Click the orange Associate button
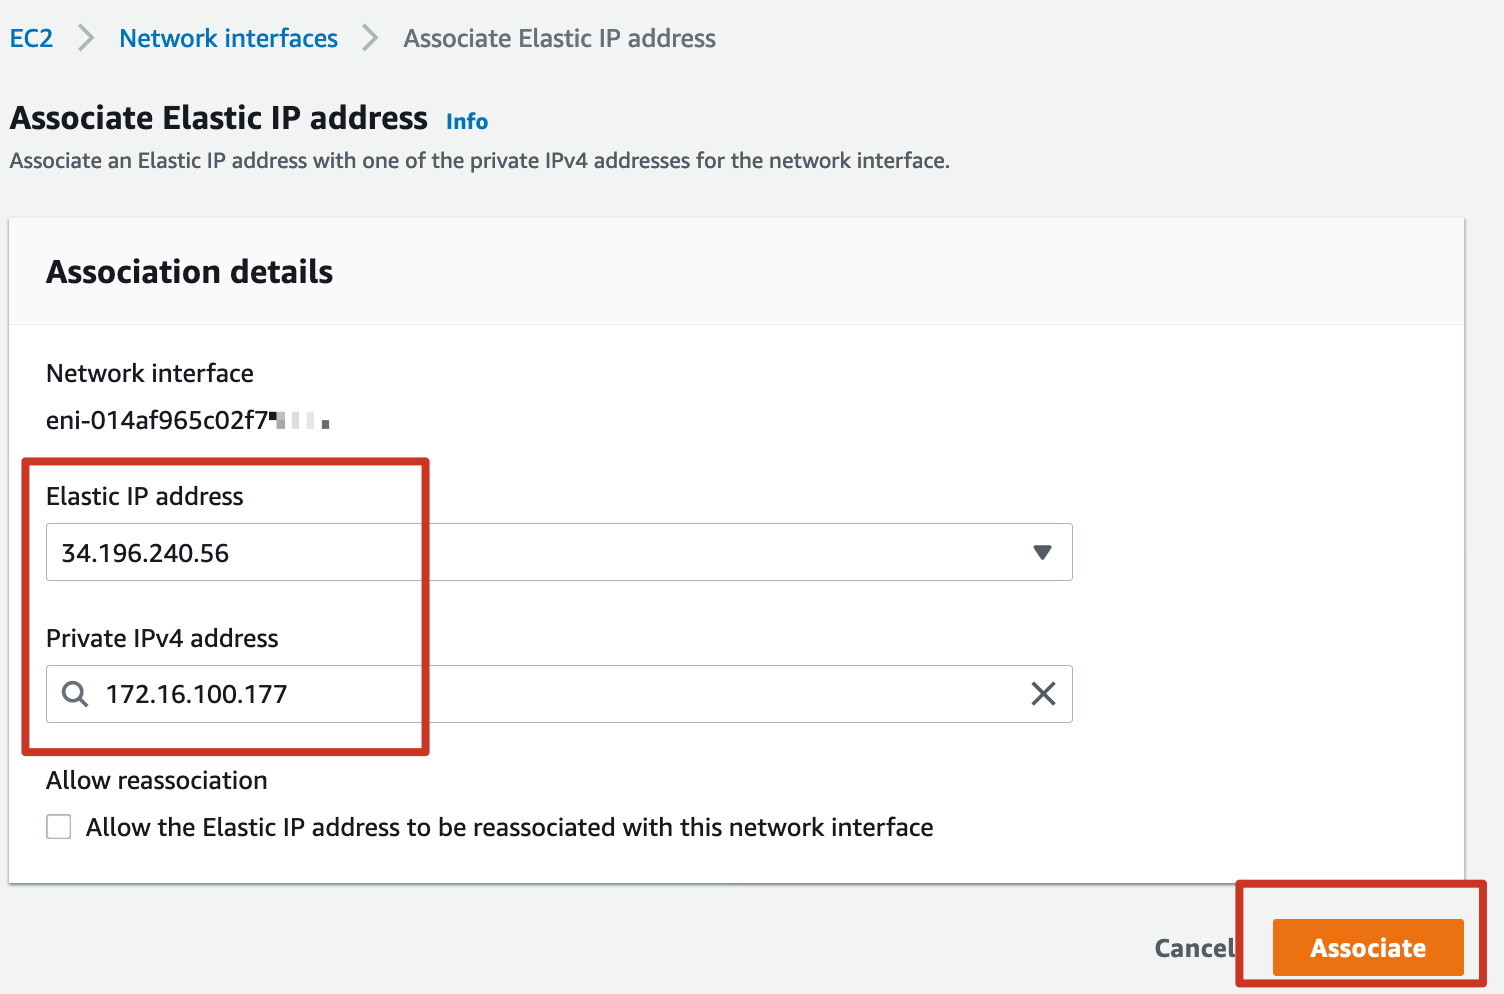Screen dimensions: 1504x994 tap(1368, 947)
